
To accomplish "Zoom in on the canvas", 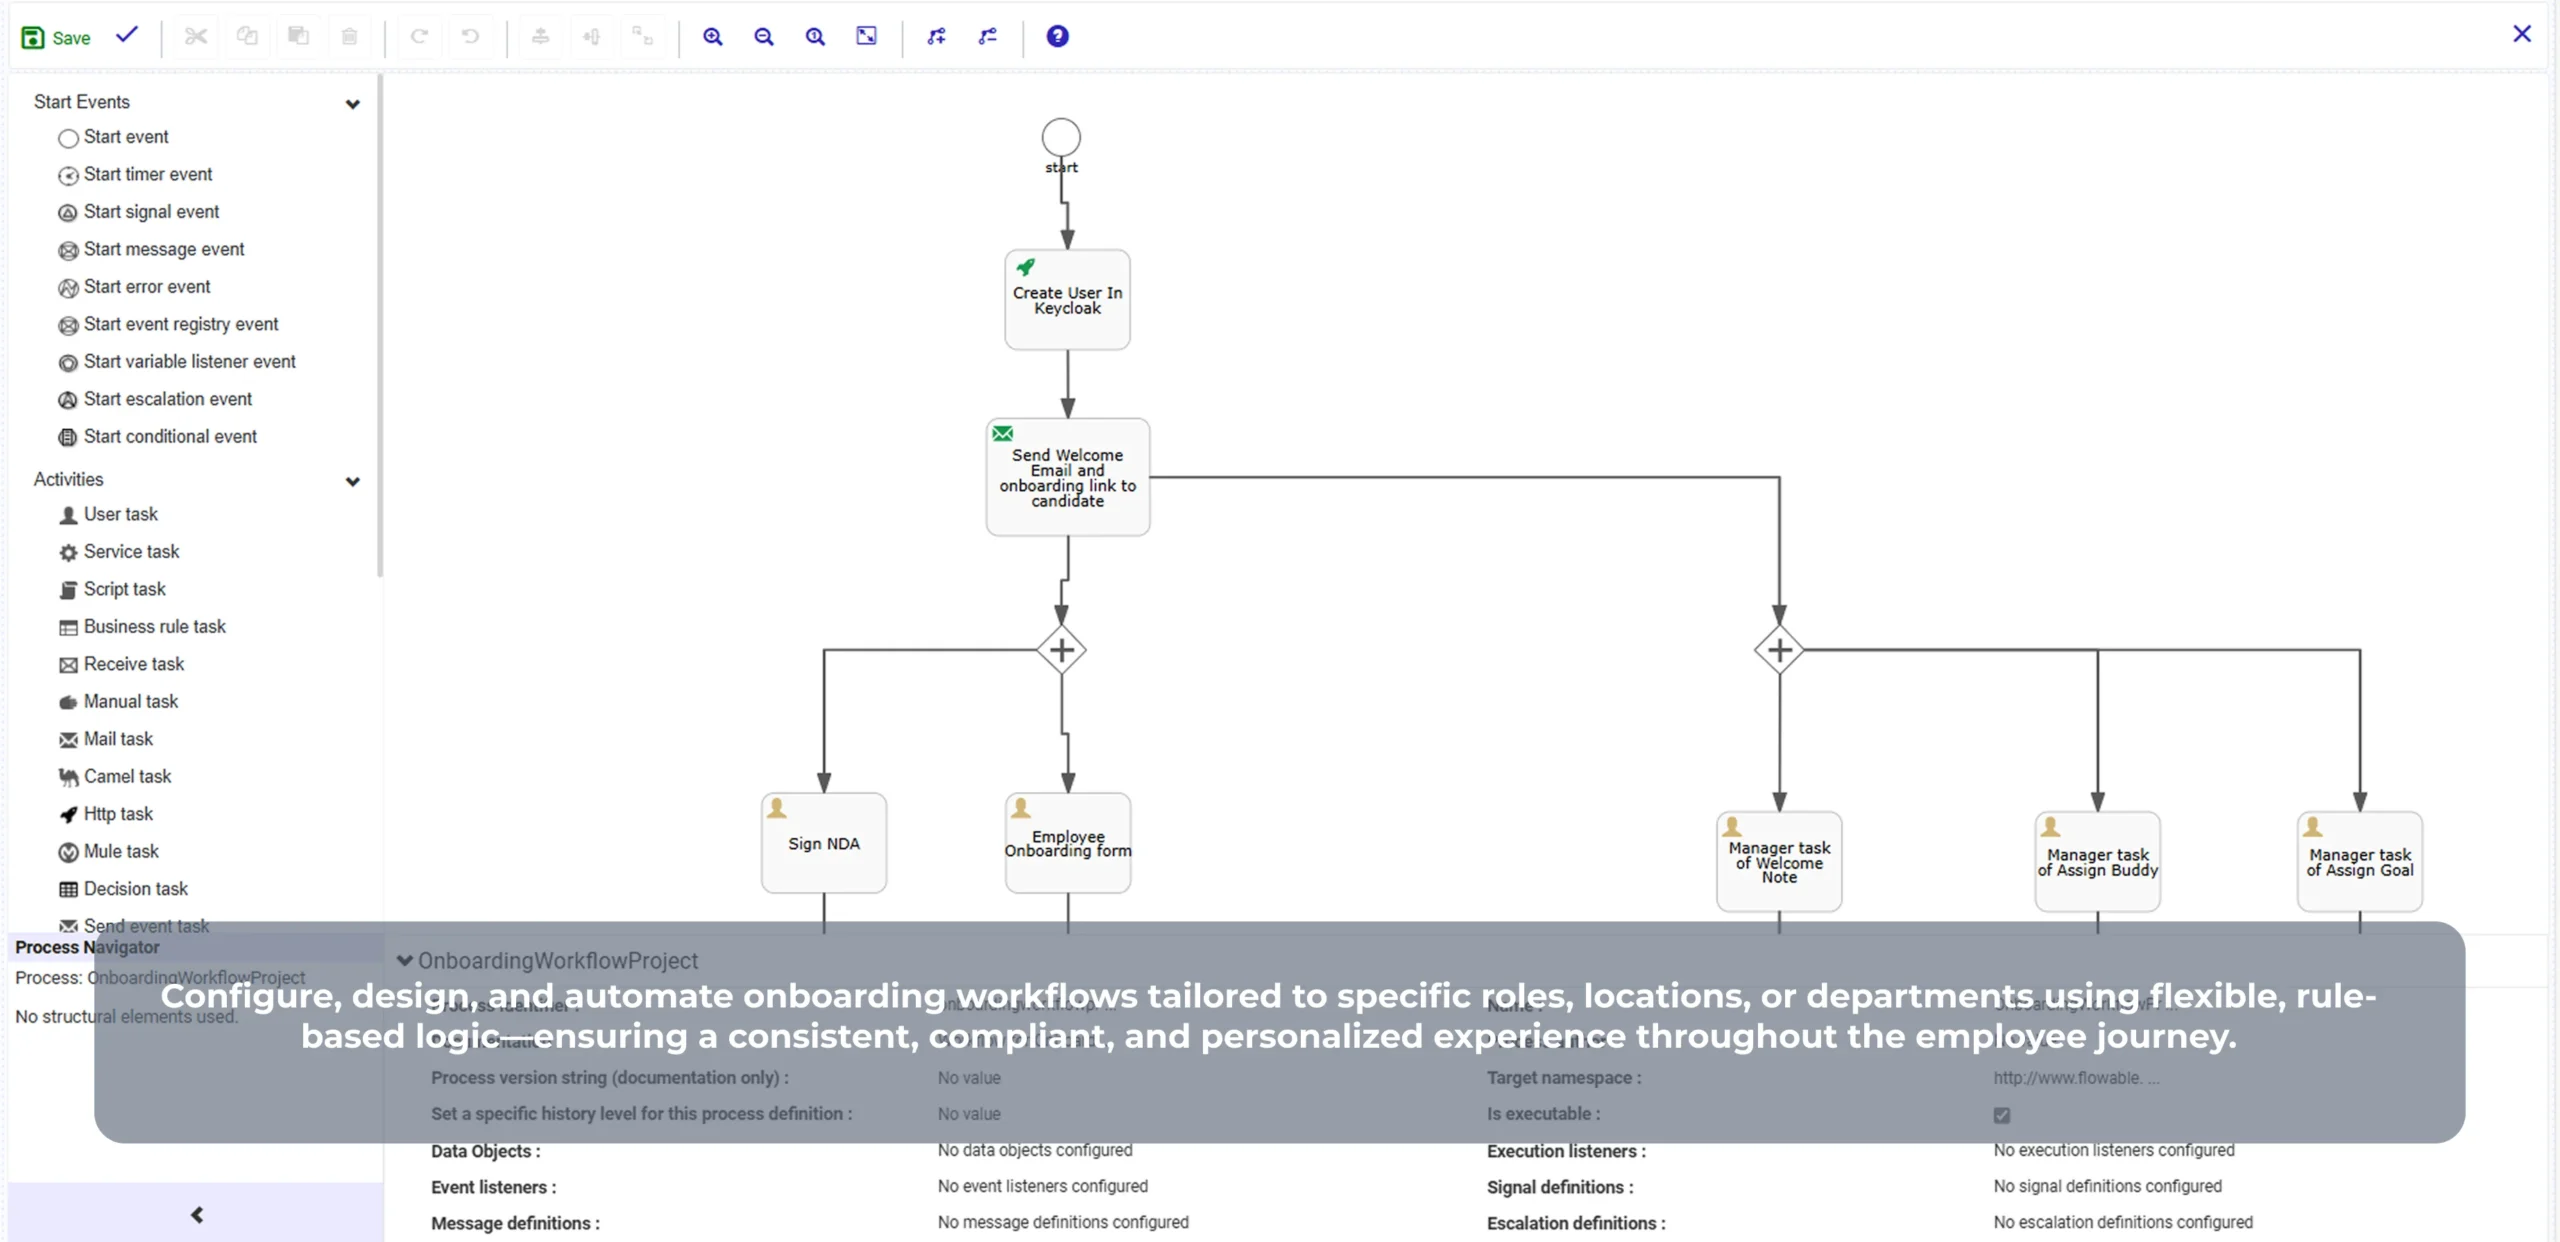I will [x=712, y=36].
